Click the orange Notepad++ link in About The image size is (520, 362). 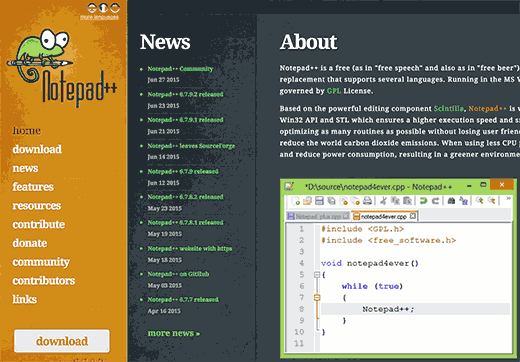tap(487, 108)
